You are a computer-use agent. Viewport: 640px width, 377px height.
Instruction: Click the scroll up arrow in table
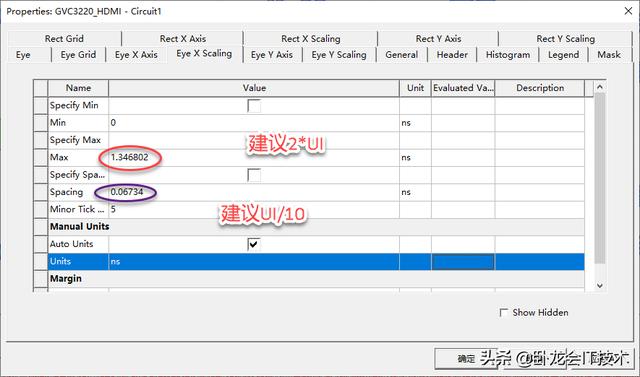point(599,87)
